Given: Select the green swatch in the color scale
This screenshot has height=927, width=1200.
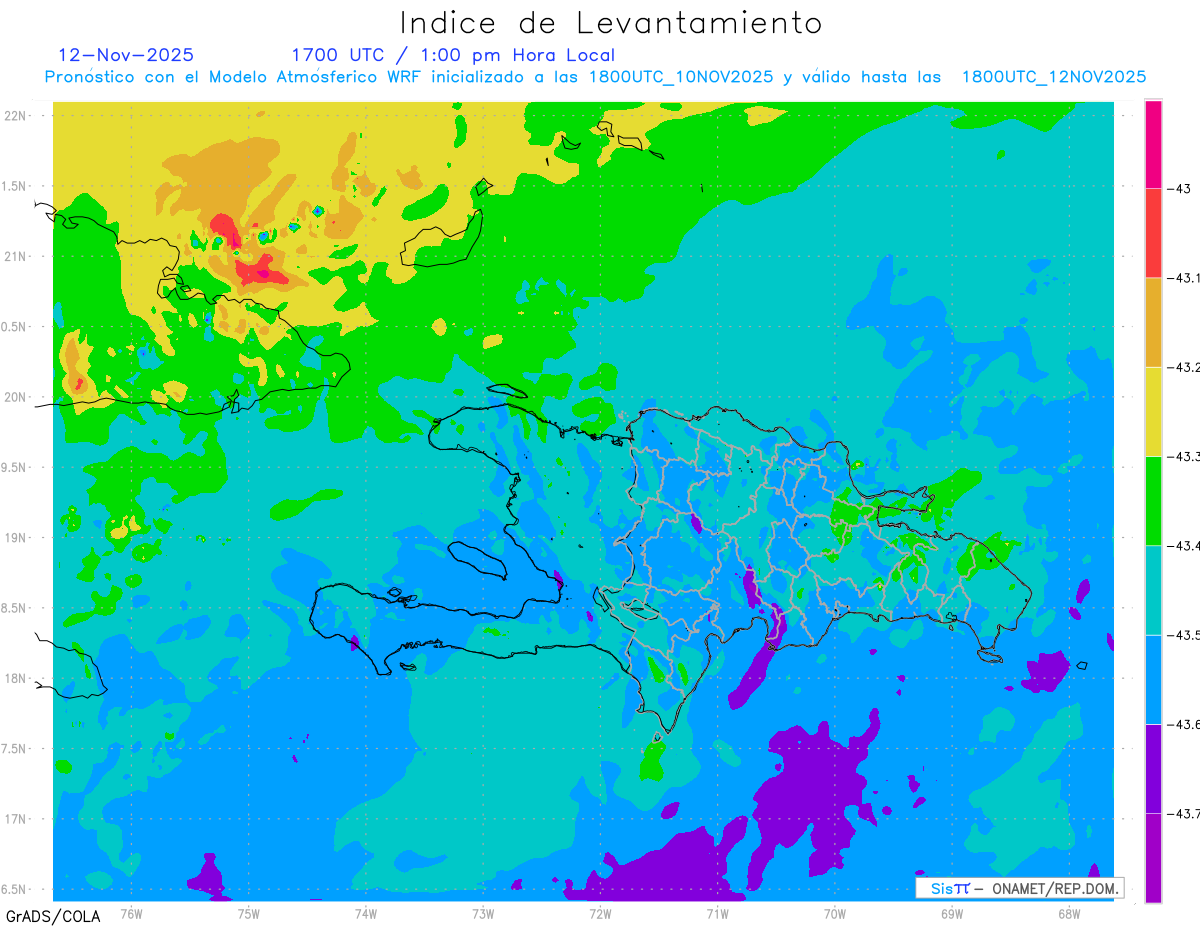Looking at the screenshot, I should click(1153, 500).
